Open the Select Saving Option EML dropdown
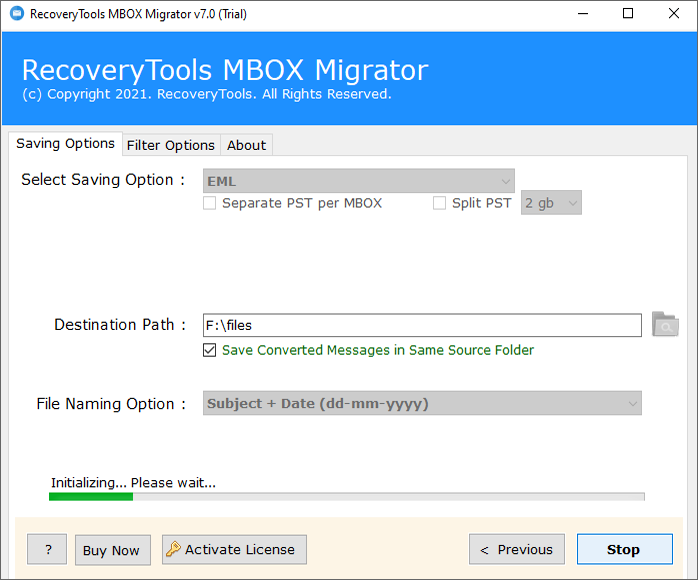The width and height of the screenshot is (698, 580). click(359, 181)
